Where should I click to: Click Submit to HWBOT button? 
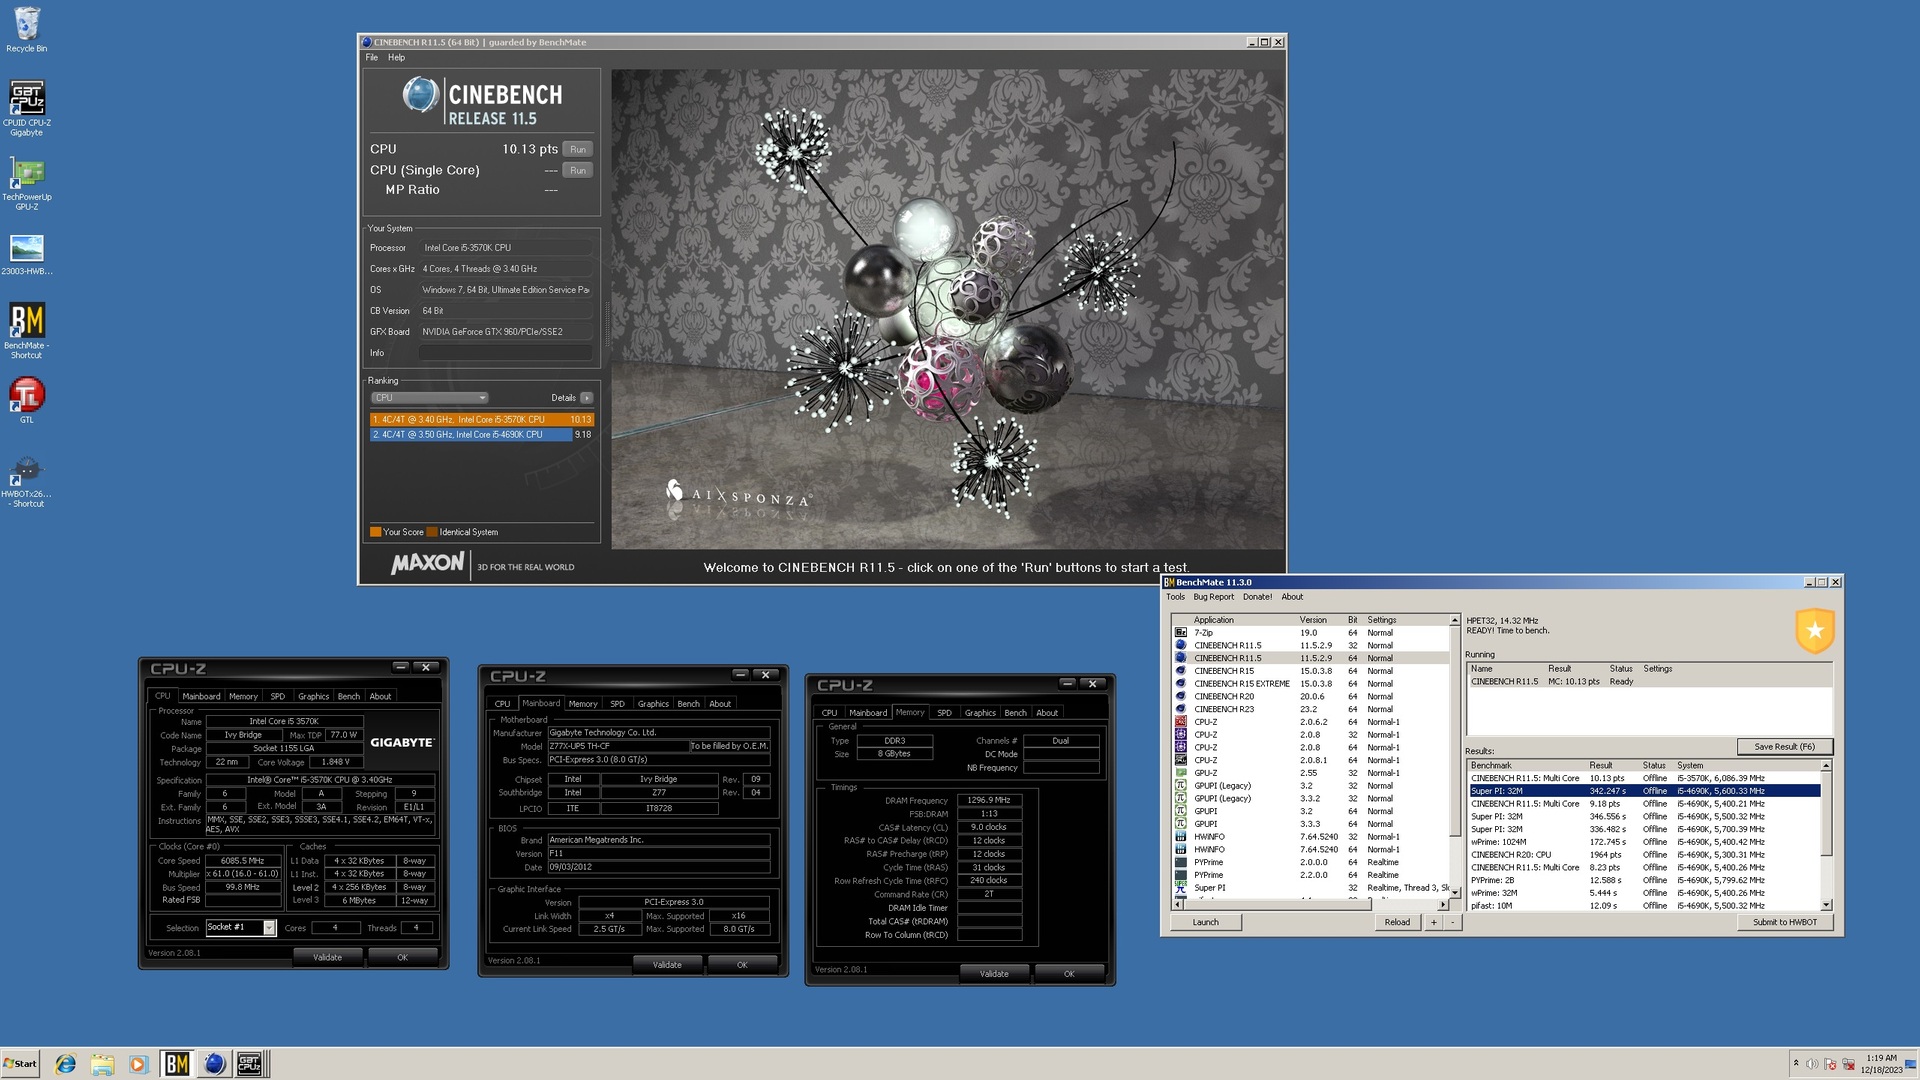[x=1785, y=923]
